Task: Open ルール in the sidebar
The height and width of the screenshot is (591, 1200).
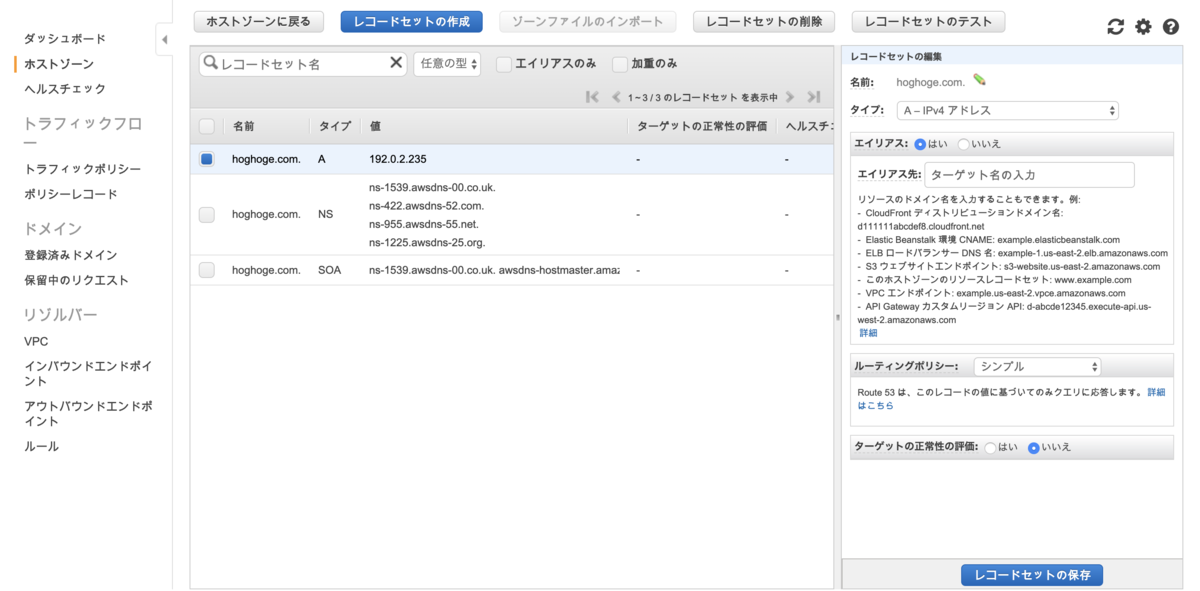Action: point(42,447)
